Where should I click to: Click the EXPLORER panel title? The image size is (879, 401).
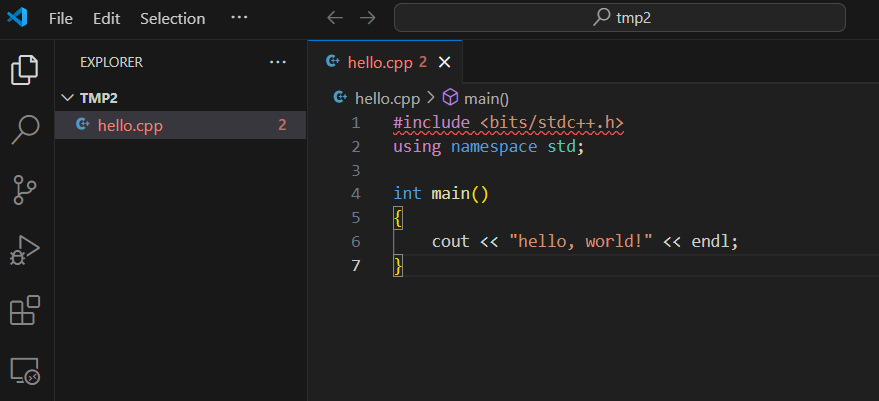112,62
